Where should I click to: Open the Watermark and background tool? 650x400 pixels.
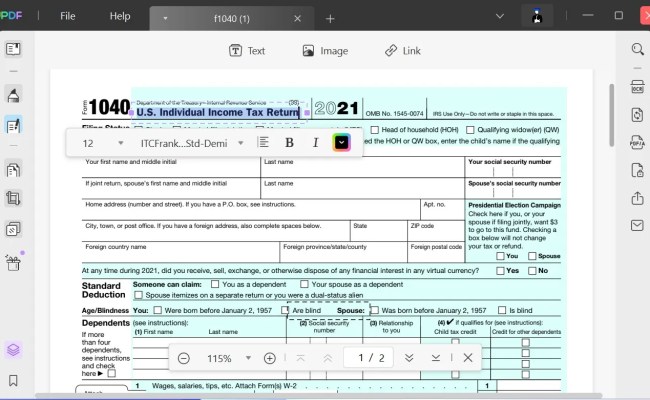click(x=13, y=229)
